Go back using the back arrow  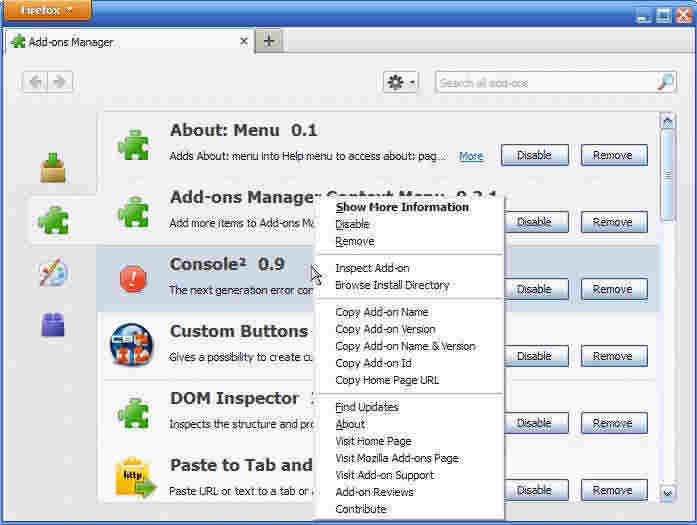(36, 82)
